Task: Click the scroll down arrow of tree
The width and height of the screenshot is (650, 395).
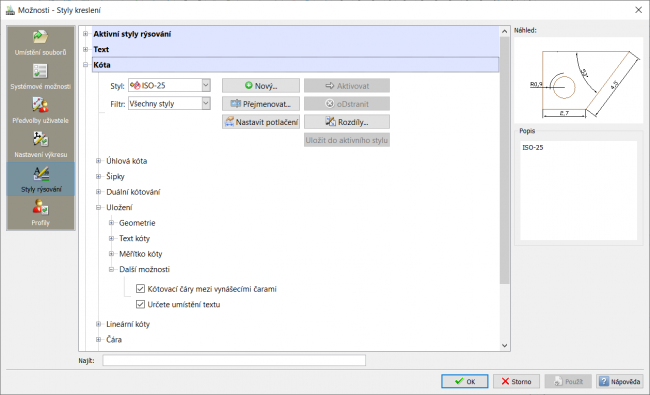Action: point(504,345)
